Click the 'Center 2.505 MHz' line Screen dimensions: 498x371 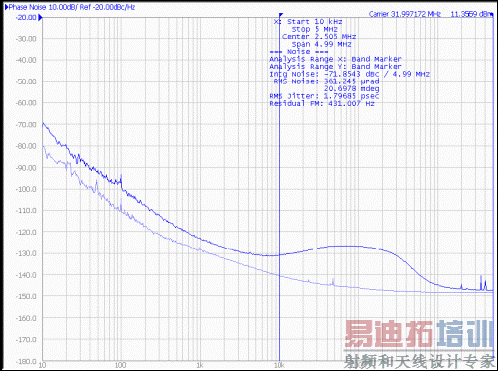pos(319,37)
